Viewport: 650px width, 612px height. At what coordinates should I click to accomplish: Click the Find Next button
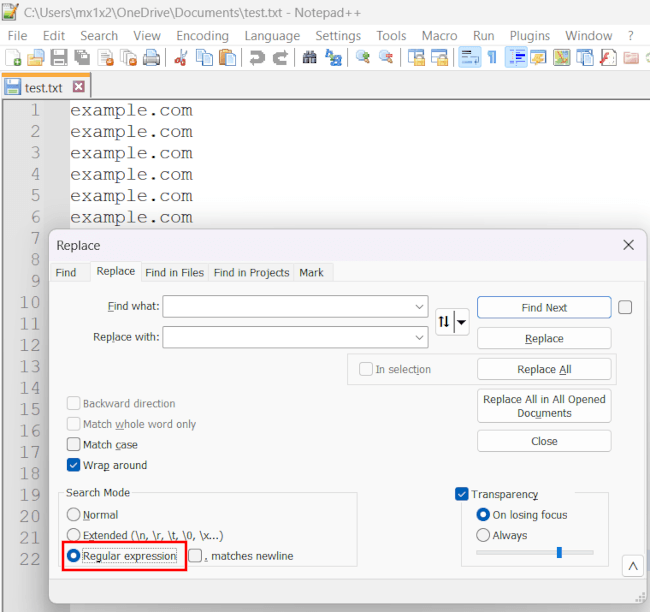[544, 308]
